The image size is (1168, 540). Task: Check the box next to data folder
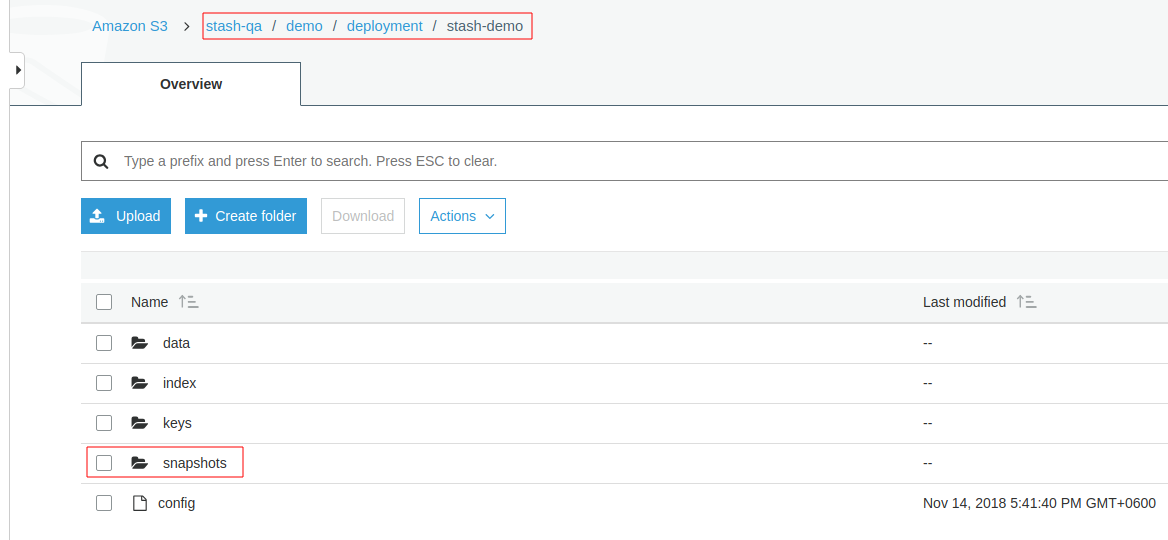104,343
